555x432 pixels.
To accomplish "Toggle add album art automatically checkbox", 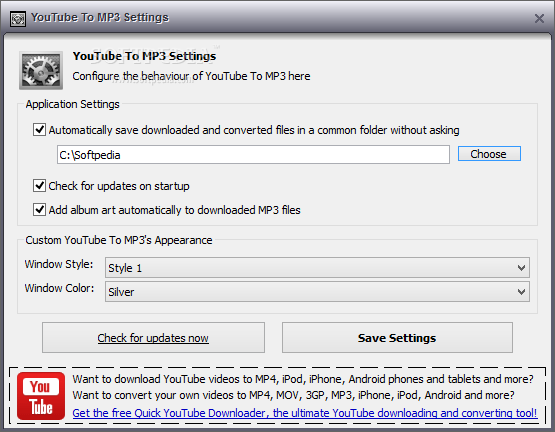I will tap(39, 210).
